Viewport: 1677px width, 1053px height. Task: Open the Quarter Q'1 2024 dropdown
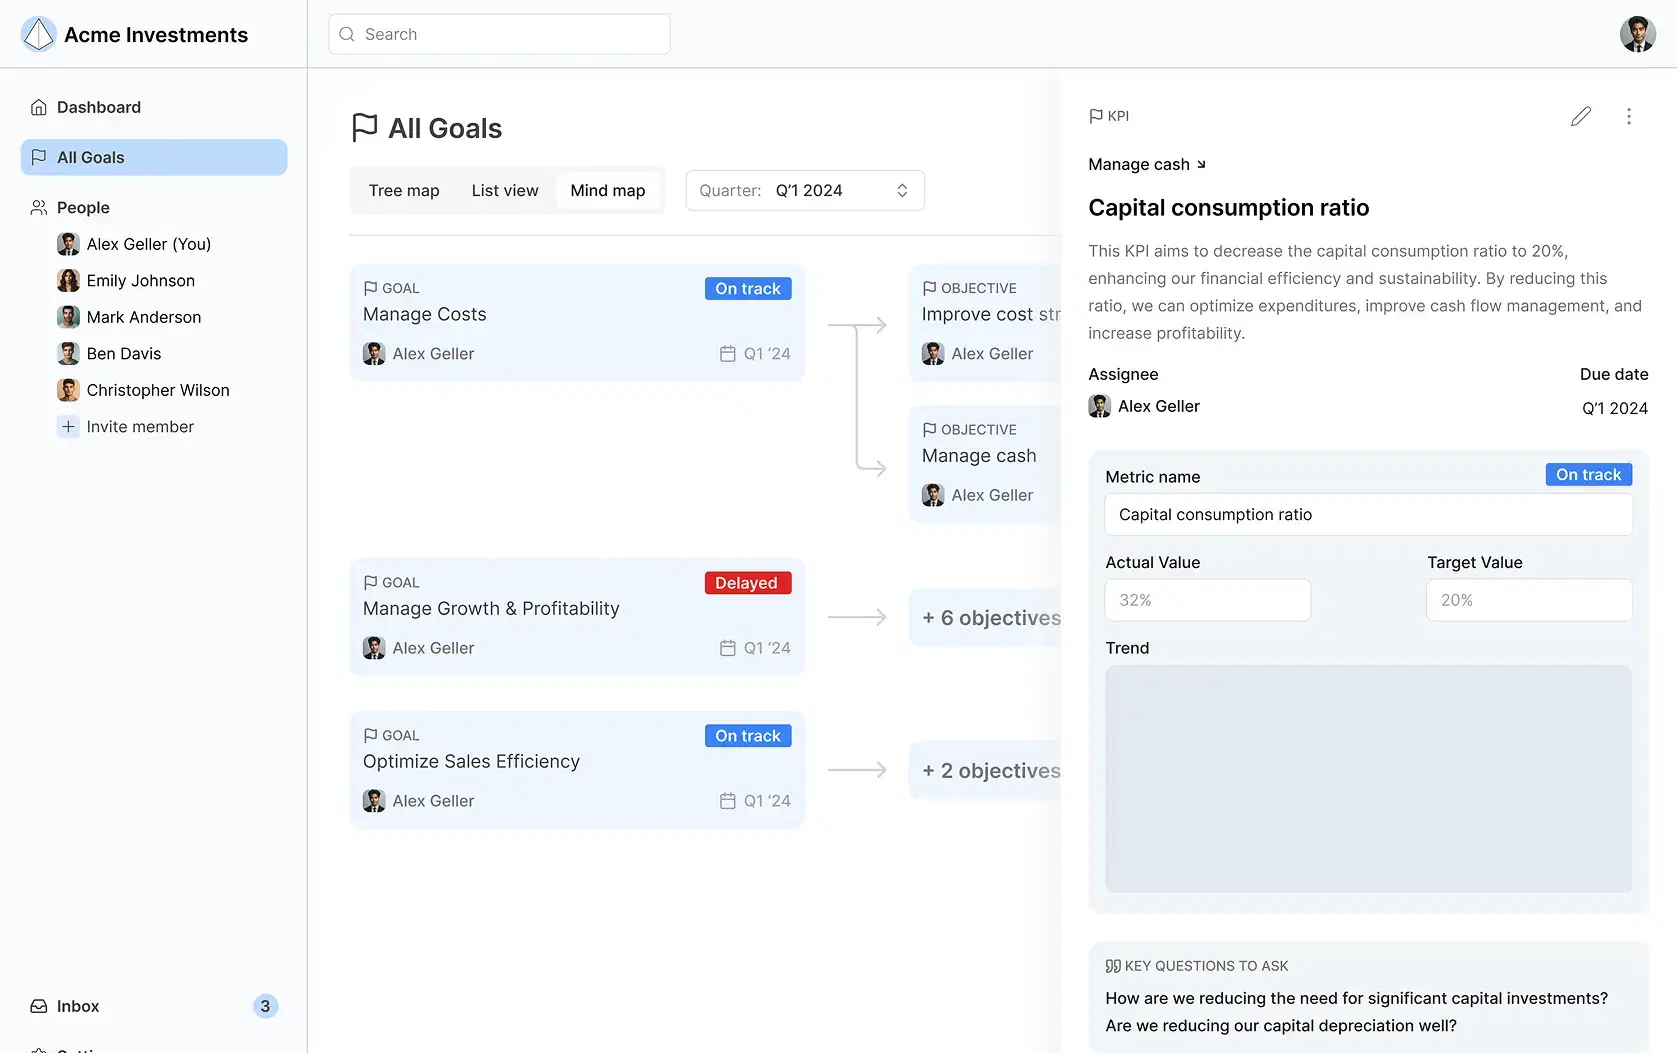tap(805, 190)
